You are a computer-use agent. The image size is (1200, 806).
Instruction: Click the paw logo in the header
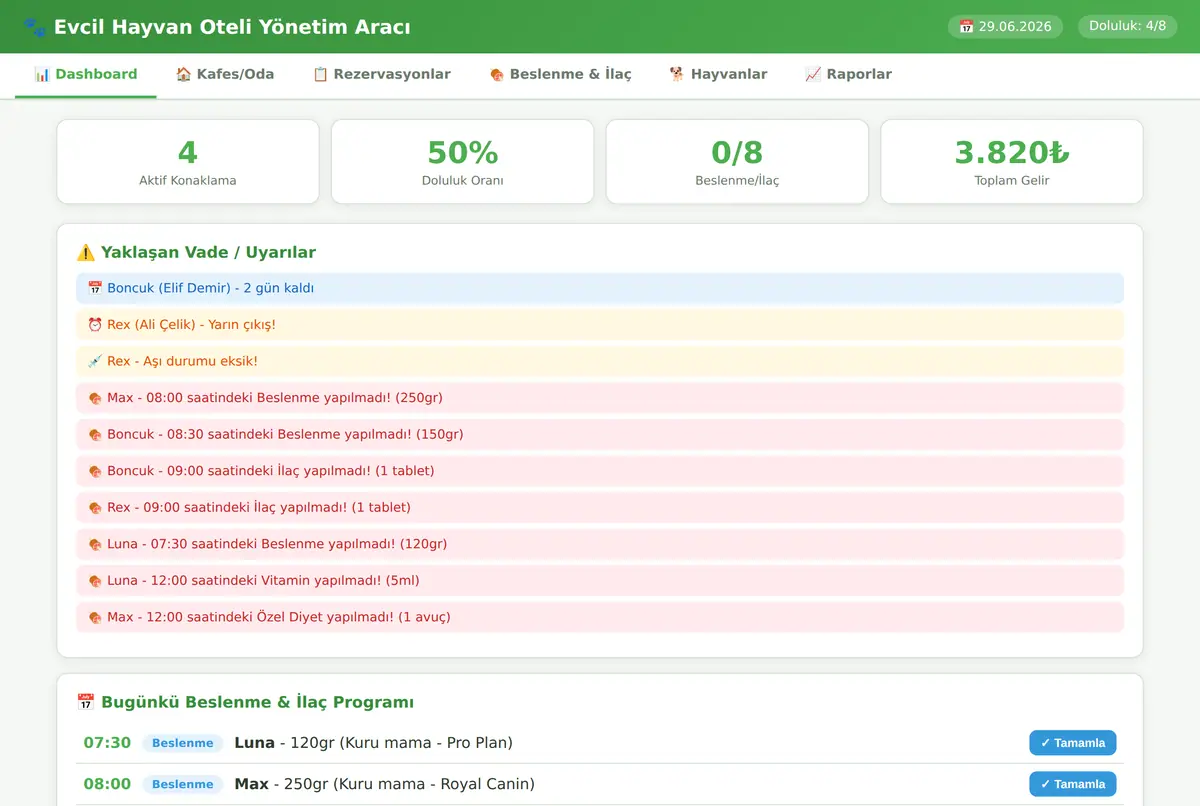34,27
